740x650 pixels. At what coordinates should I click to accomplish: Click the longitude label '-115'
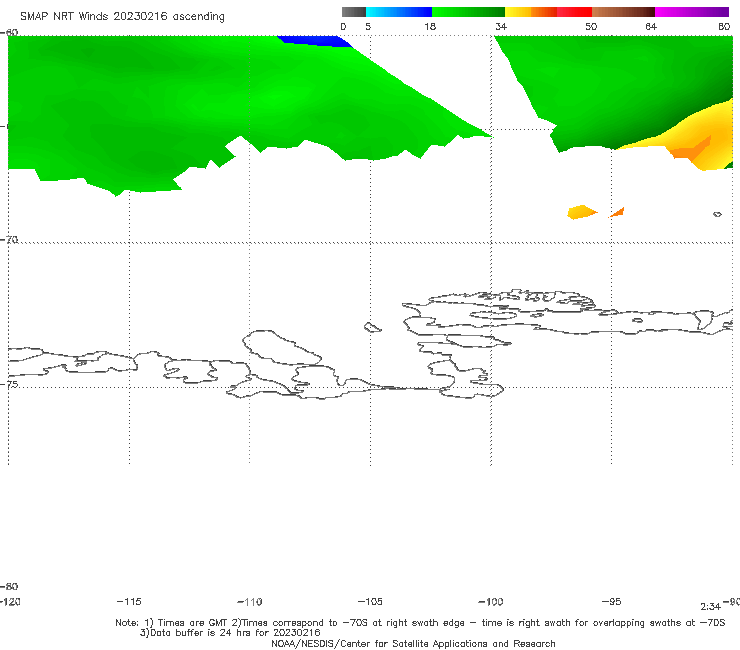coord(129,602)
